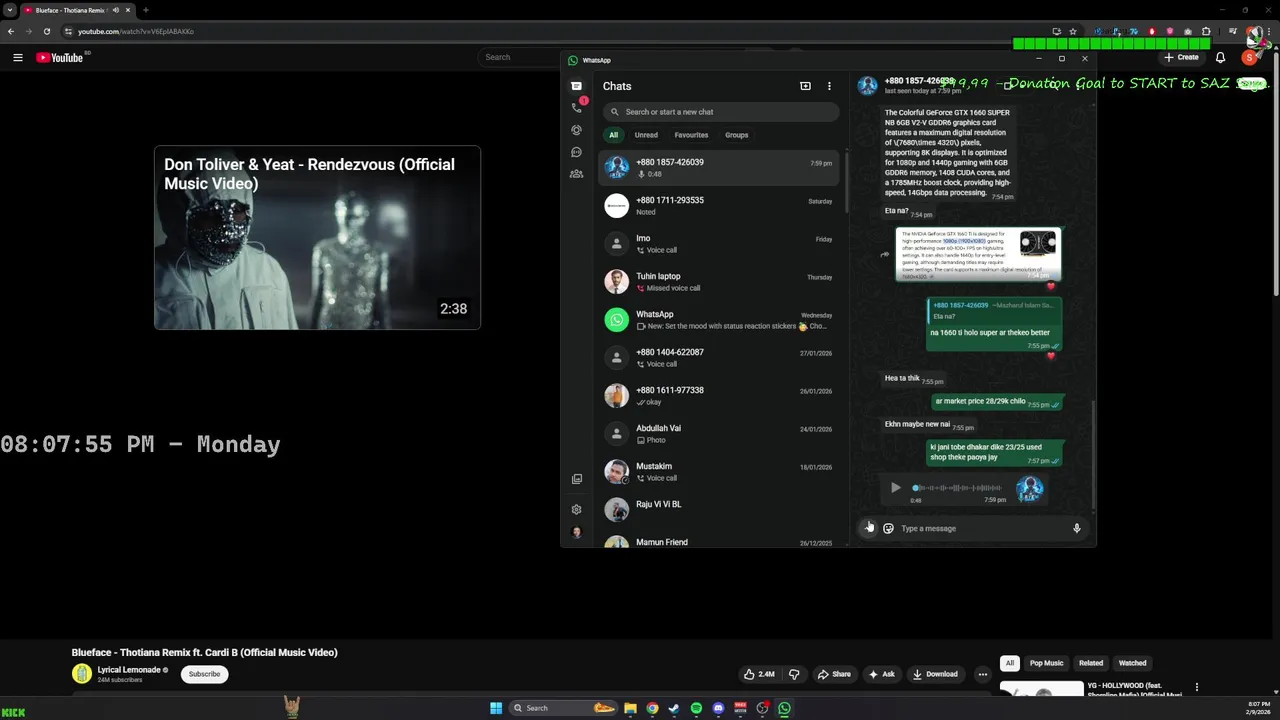1280x720 pixels.
Task: Reload the browser page
Action: click(46, 31)
